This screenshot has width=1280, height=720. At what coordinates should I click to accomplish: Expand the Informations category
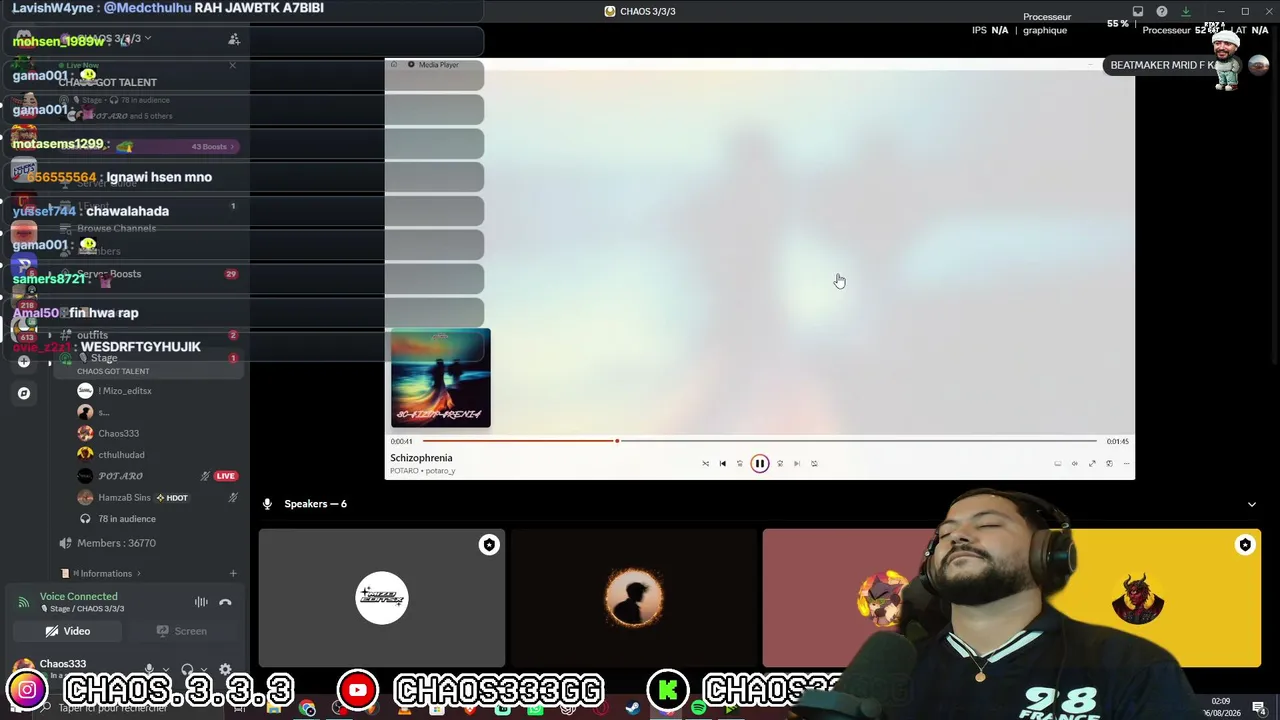click(106, 573)
